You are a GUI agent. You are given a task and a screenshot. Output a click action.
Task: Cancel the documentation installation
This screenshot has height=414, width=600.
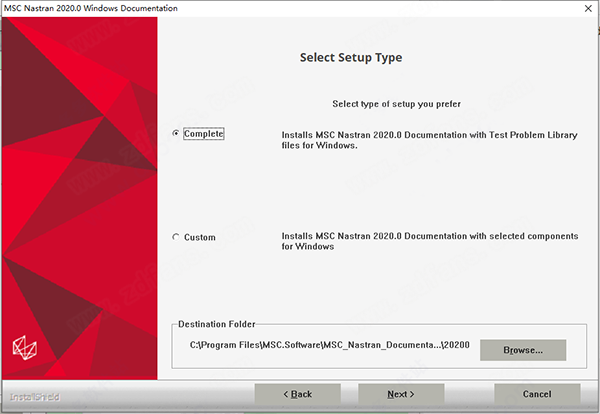[x=537, y=394]
